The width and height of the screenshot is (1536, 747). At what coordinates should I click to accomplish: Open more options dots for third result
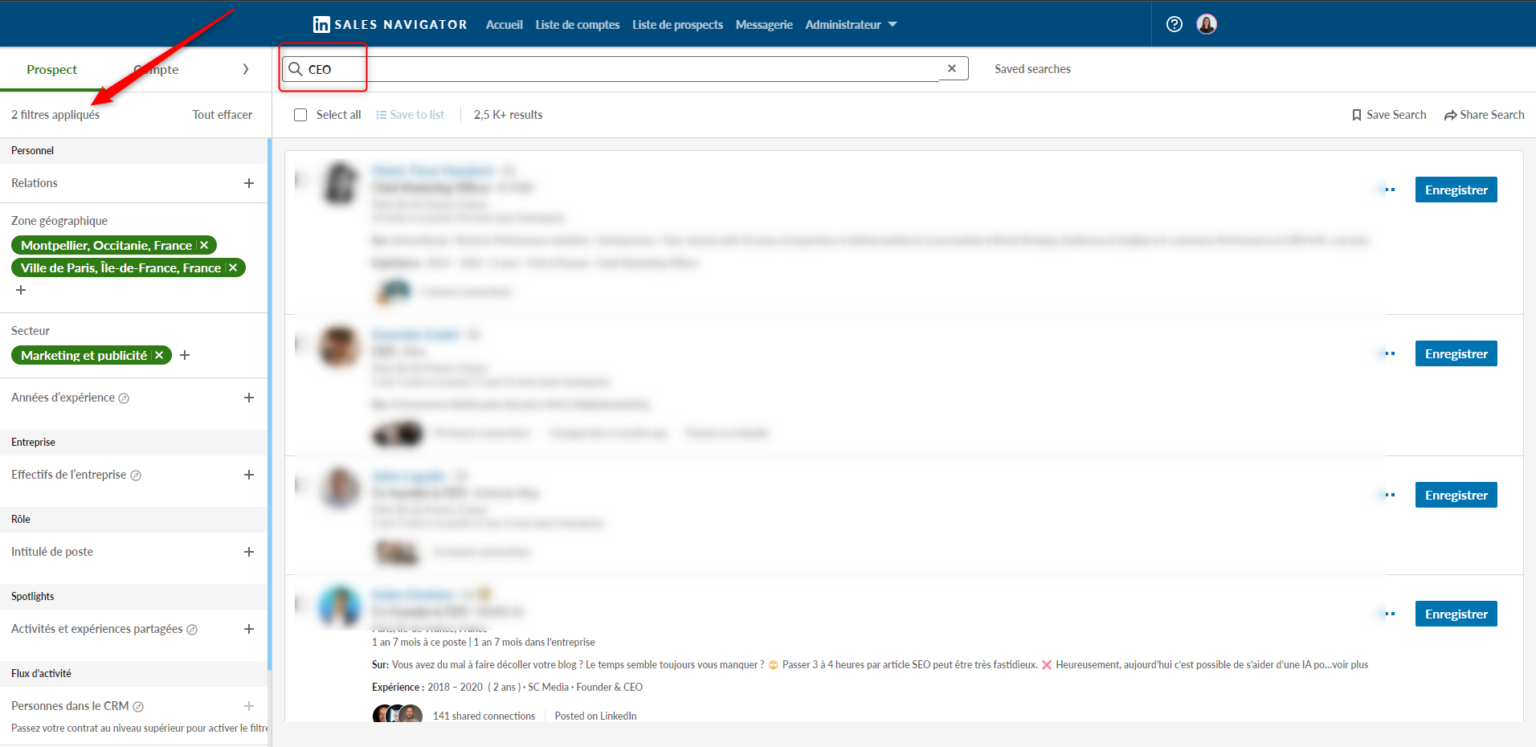(1388, 494)
